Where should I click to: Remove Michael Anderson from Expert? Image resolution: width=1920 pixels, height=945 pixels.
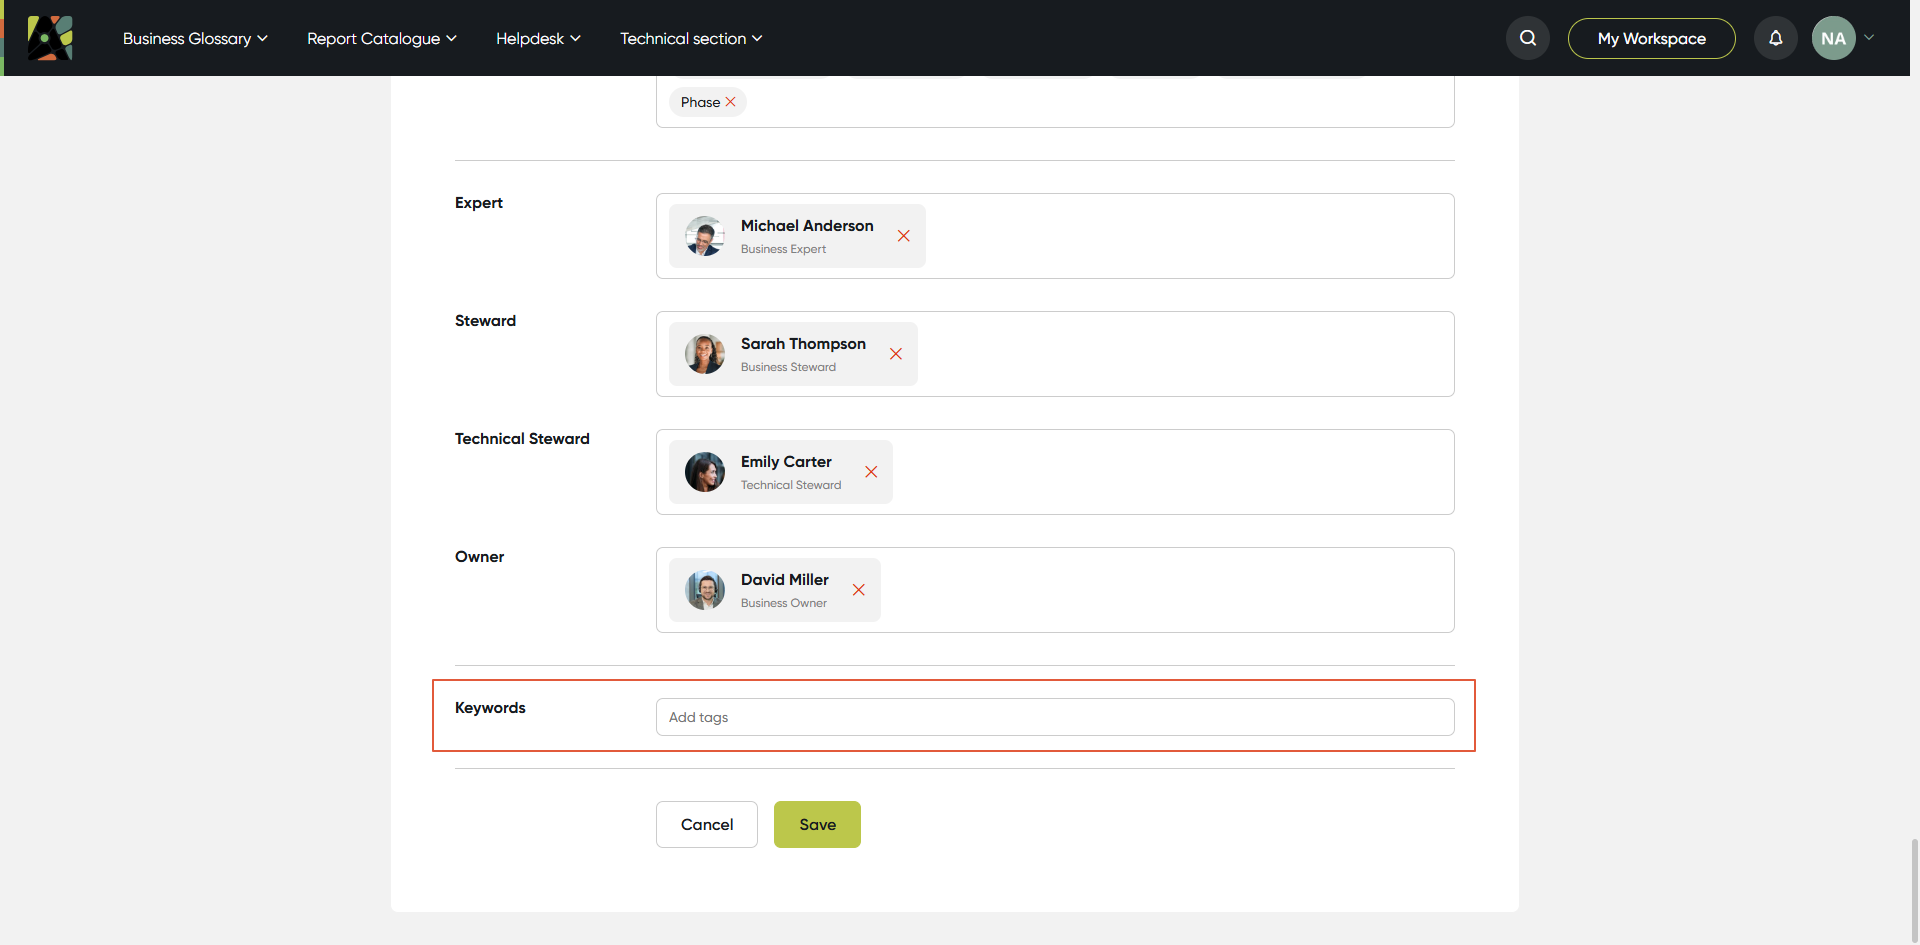coord(903,236)
